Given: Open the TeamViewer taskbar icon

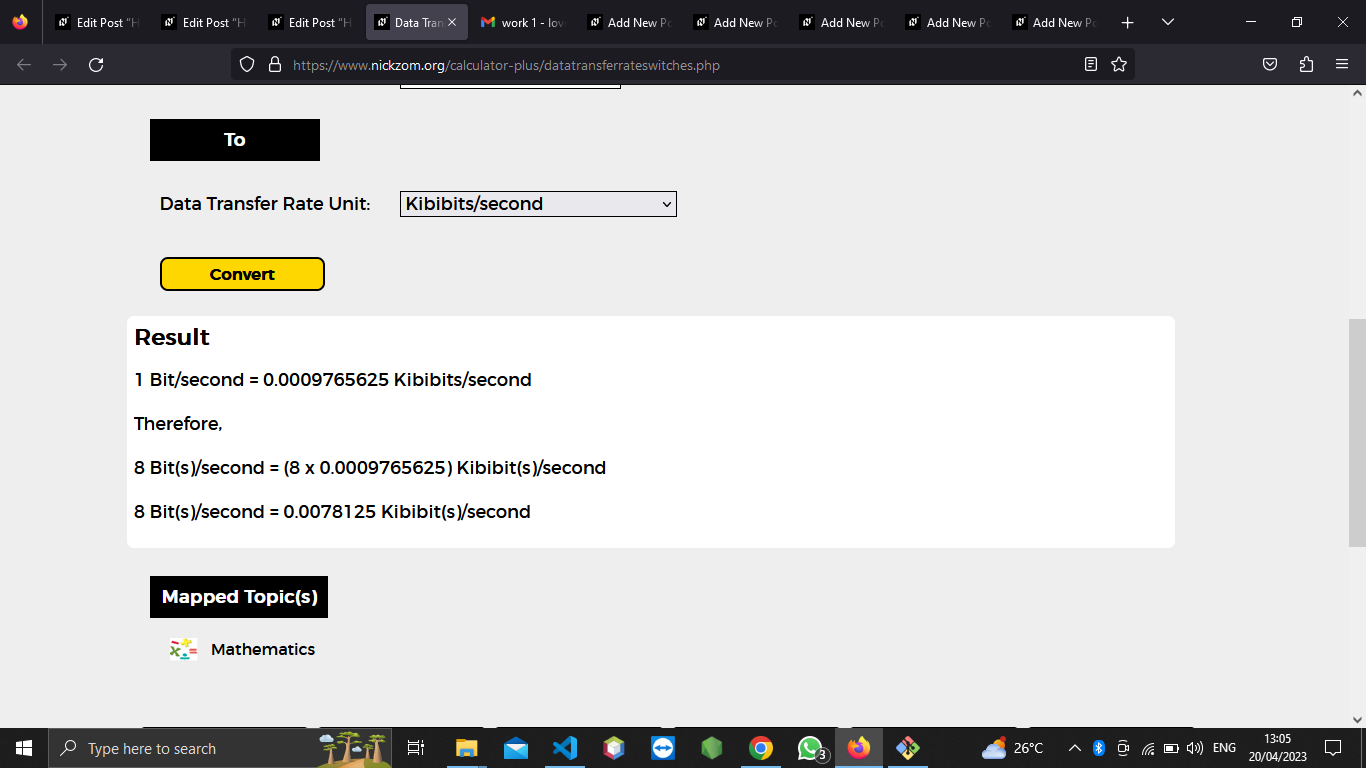Looking at the screenshot, I should tap(663, 748).
